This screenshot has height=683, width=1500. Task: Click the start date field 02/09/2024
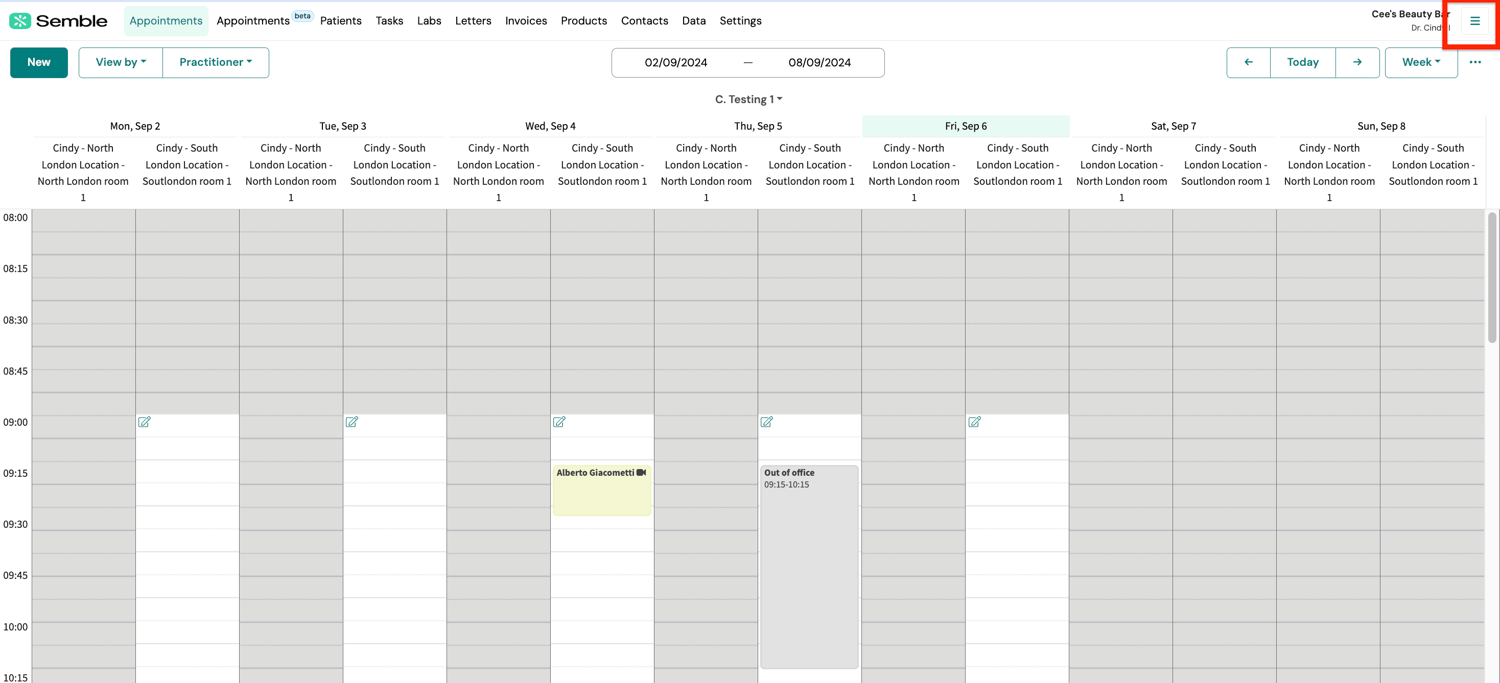pos(676,62)
